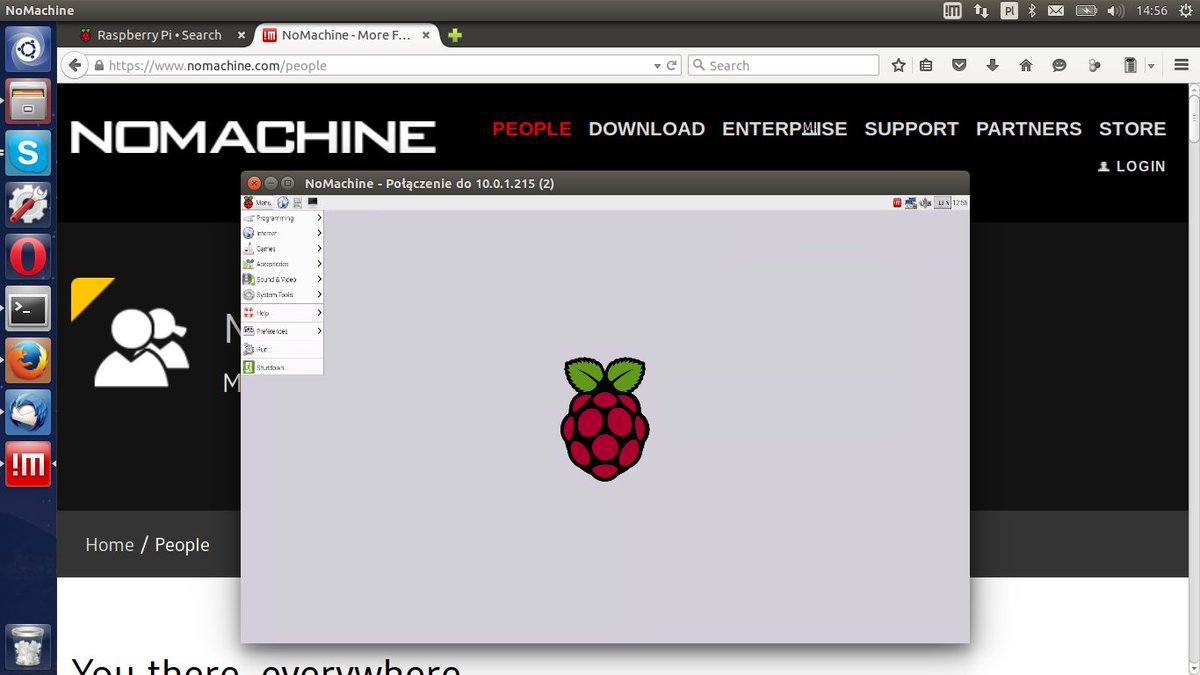Click LOGIN on NoMachine site
Viewport: 1200px width, 675px height.
point(1132,166)
